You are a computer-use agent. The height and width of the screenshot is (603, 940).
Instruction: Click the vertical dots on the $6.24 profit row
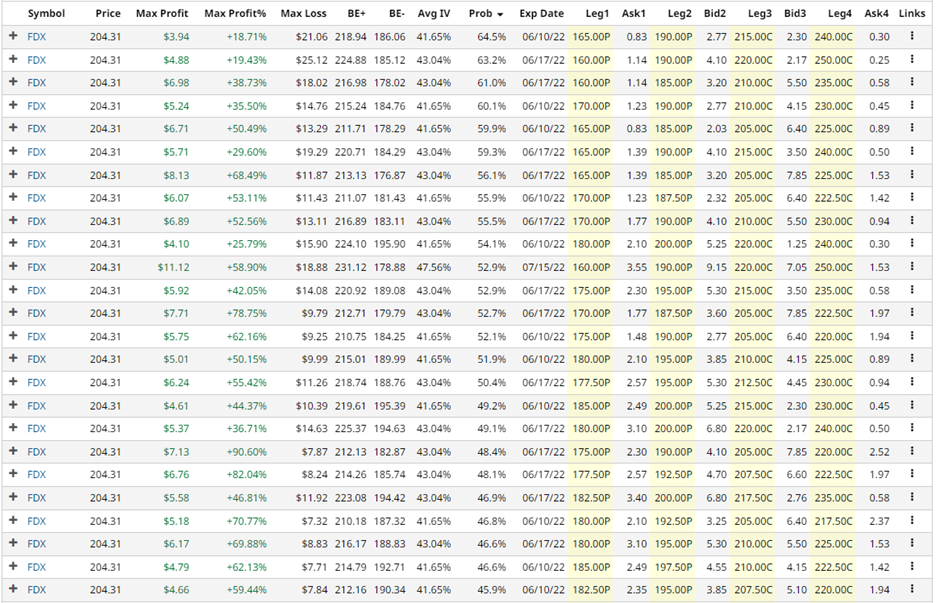coord(912,382)
